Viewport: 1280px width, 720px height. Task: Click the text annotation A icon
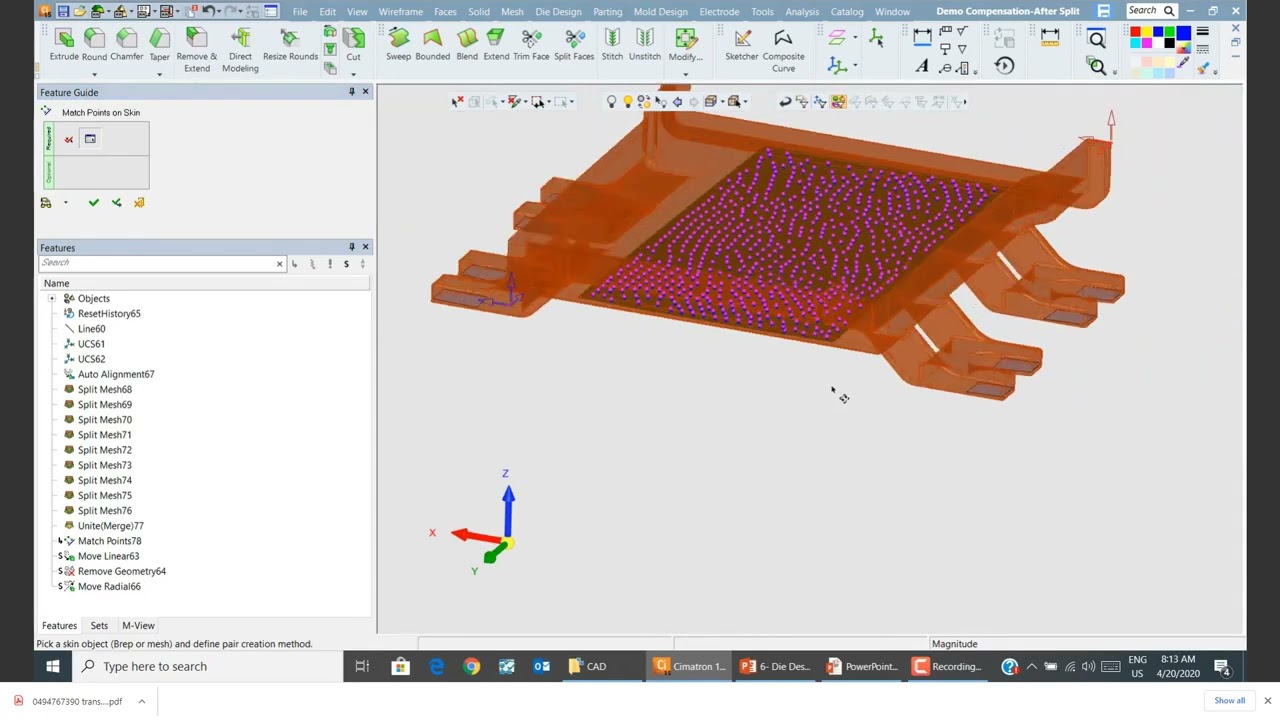click(x=921, y=67)
